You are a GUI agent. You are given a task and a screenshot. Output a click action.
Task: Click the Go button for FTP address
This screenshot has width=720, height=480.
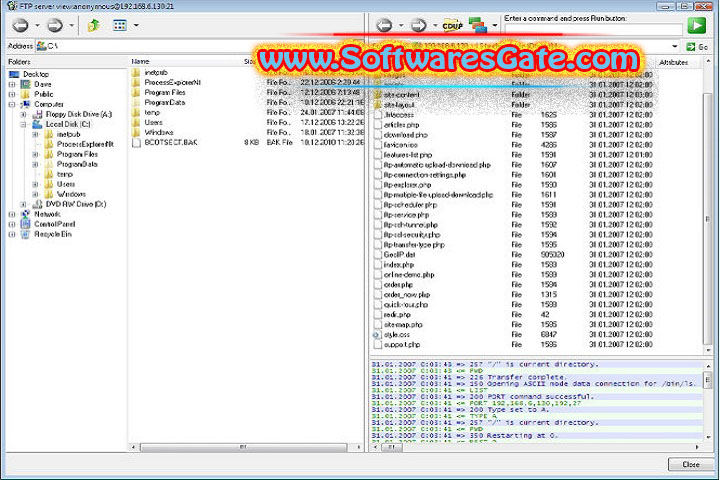point(697,47)
